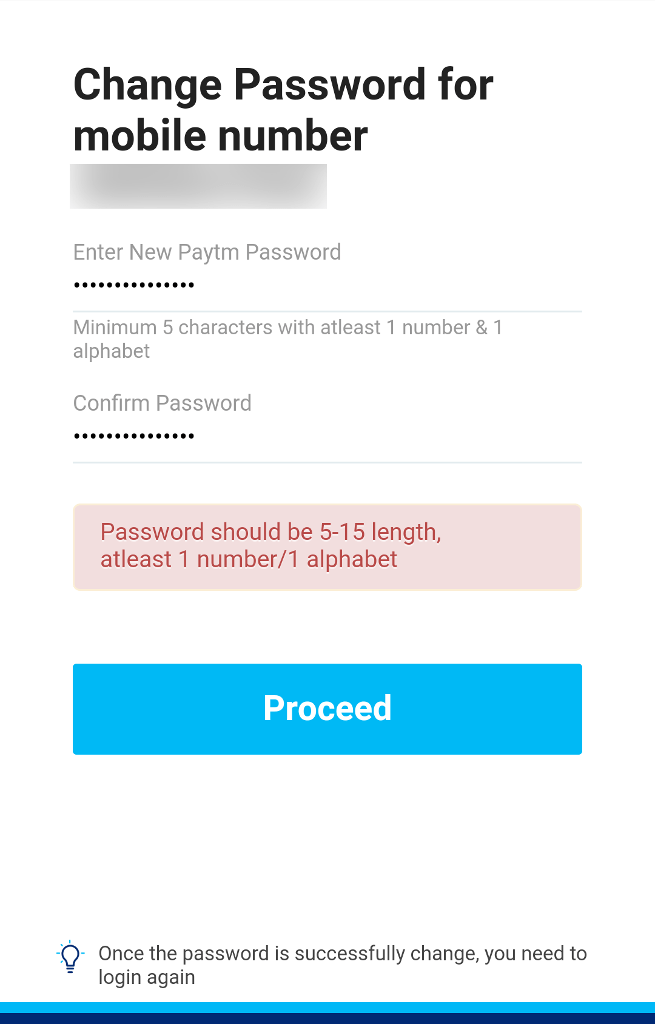Click the dark navy bar at the bottom edge
The image size is (655, 1024).
click(327, 1019)
